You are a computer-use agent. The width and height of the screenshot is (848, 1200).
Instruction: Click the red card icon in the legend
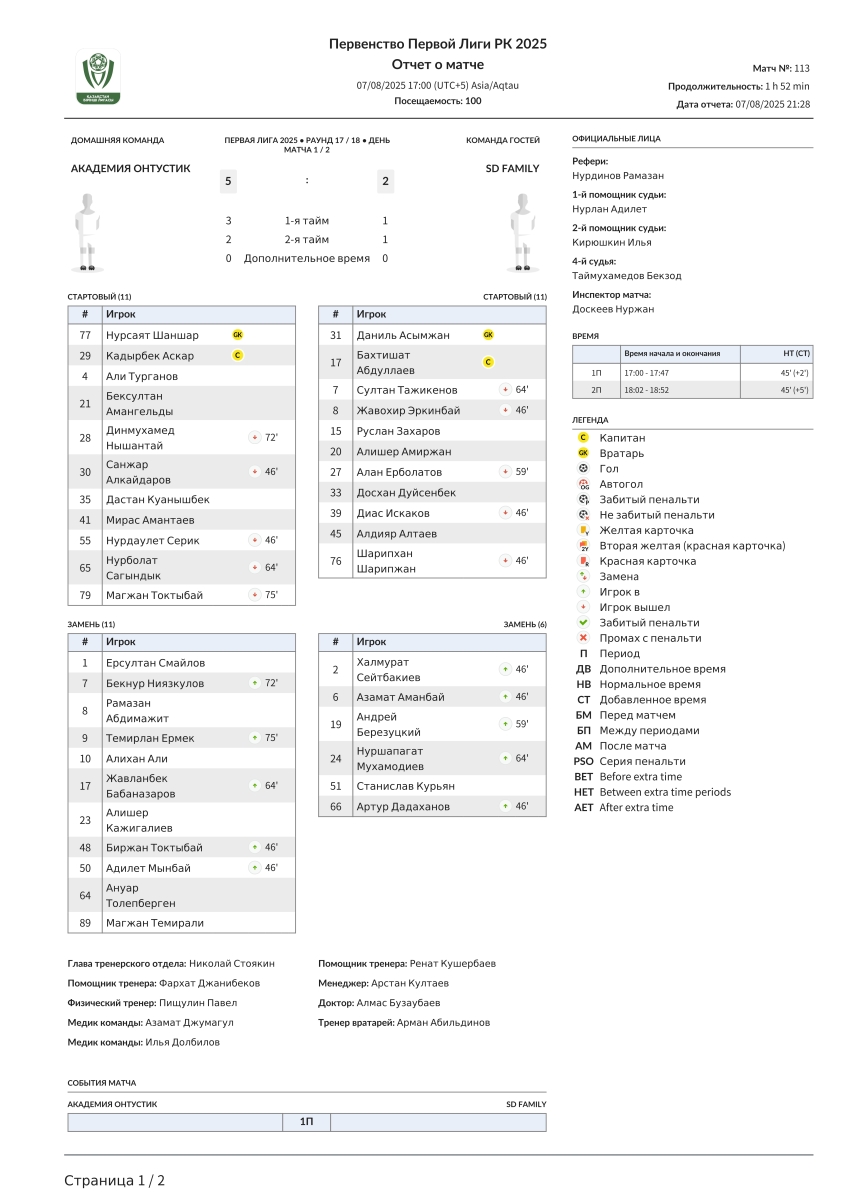[583, 562]
